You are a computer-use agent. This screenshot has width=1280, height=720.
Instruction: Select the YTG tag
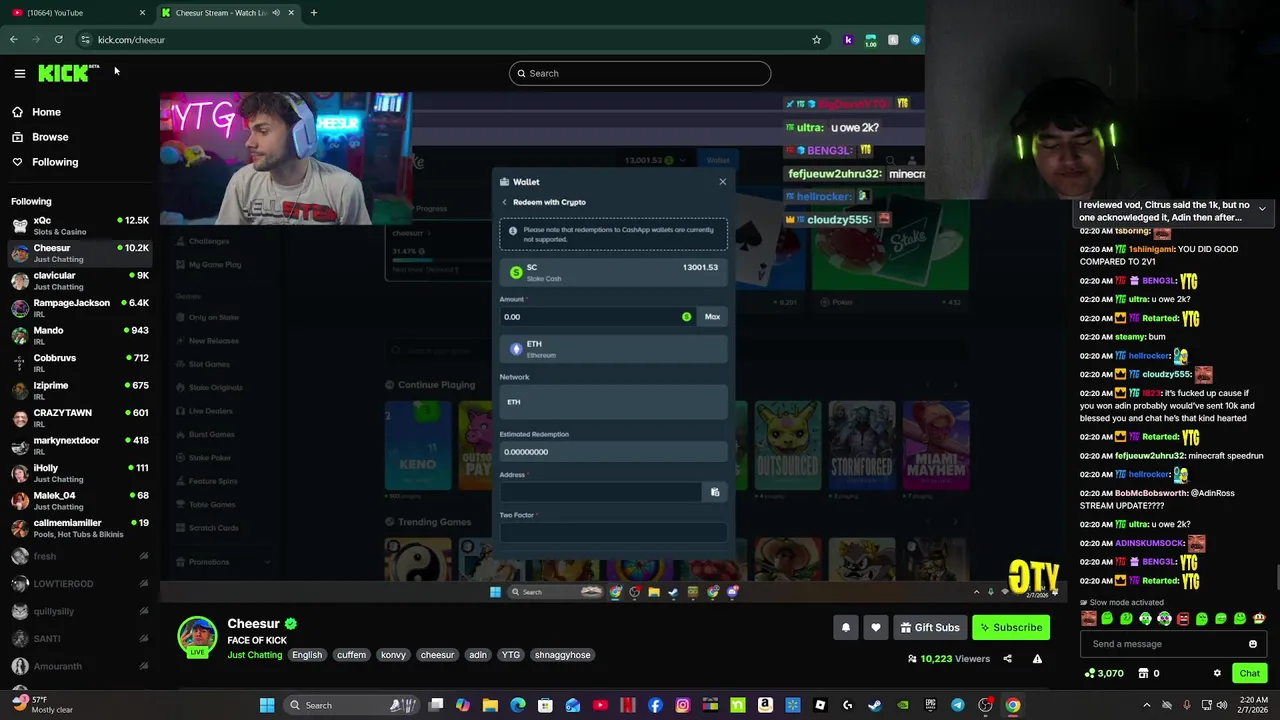pos(511,655)
